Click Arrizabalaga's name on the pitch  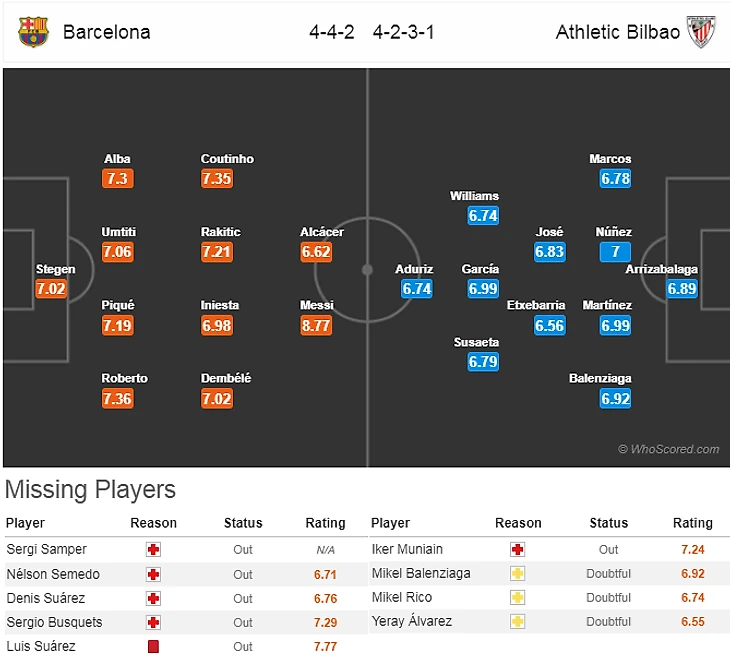pyautogui.click(x=662, y=269)
